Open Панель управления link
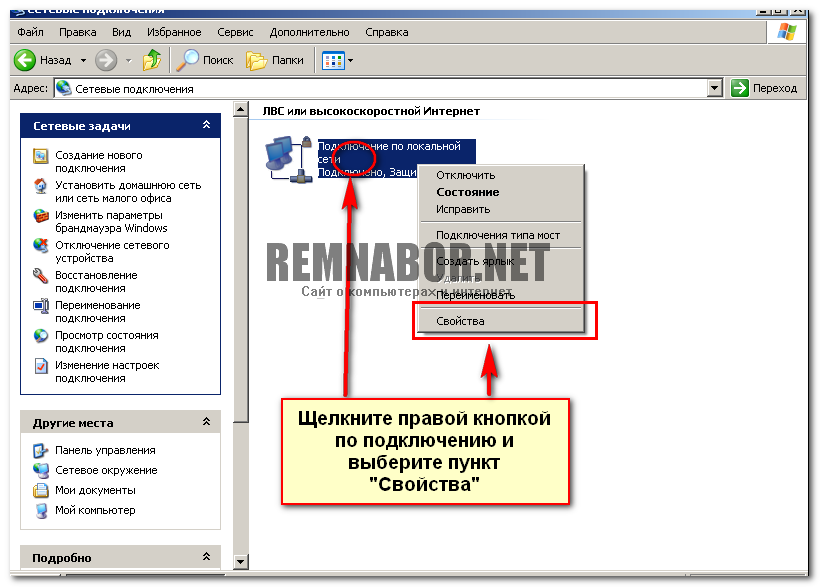Image resolution: width=820 pixels, height=587 pixels. (x=105, y=450)
